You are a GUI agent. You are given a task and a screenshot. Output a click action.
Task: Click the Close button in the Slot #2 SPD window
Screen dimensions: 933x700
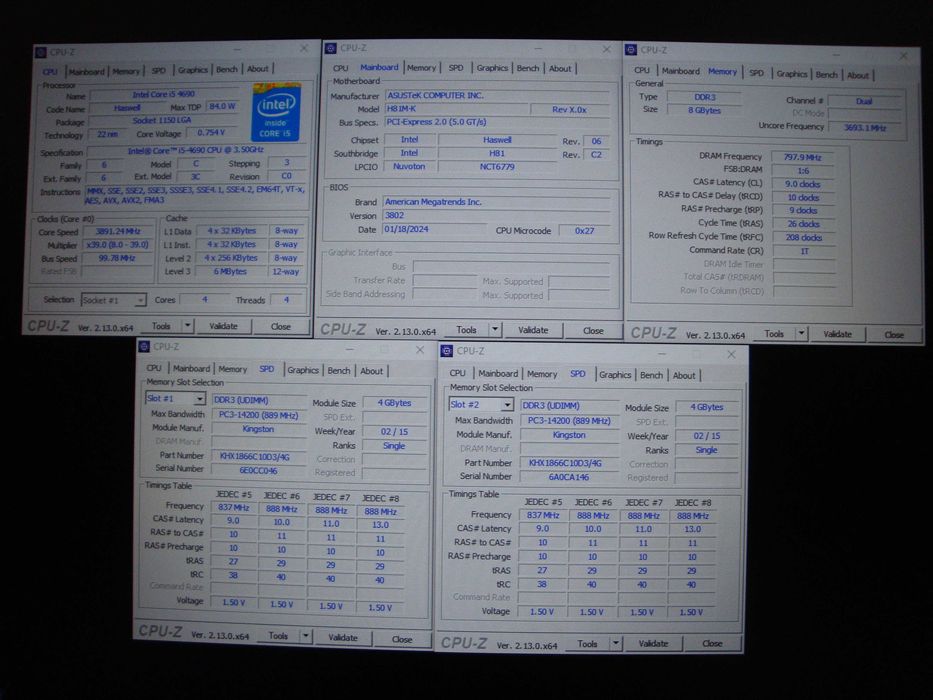coord(712,643)
